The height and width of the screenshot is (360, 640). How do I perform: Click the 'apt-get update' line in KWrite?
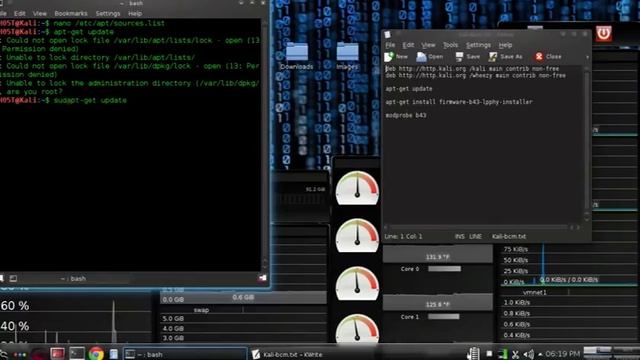(x=409, y=89)
